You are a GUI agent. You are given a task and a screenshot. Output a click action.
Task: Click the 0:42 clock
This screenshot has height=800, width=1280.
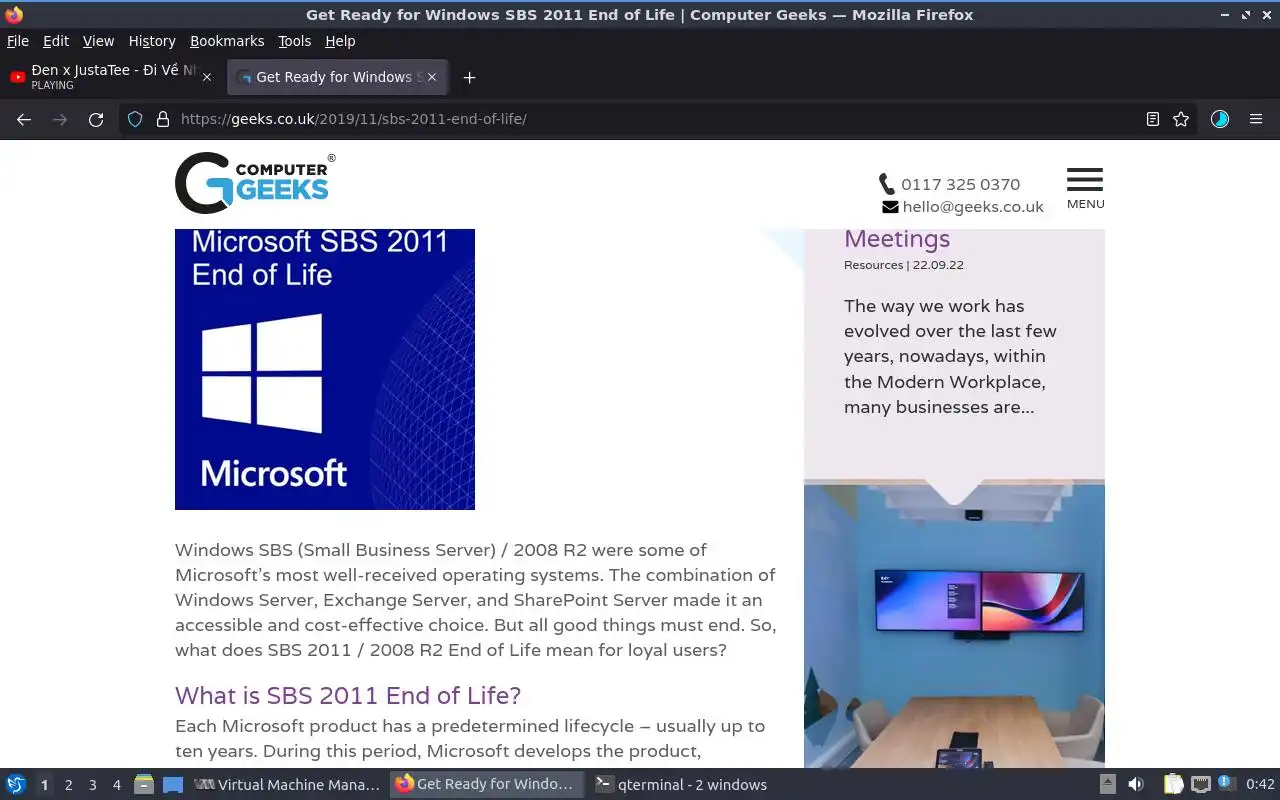click(1260, 785)
